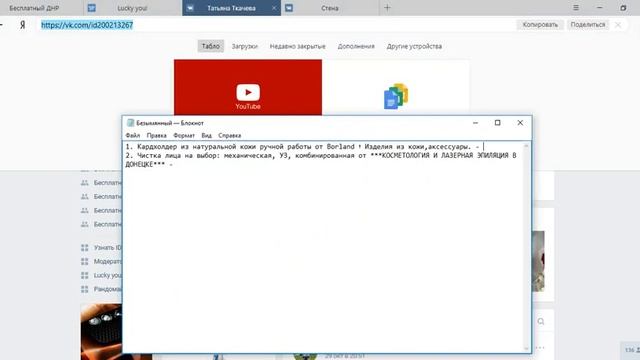Image resolution: width=640 pixels, height=360 pixels.
Task: Click the Yandex 'Я' icon
Action: (x=22, y=25)
